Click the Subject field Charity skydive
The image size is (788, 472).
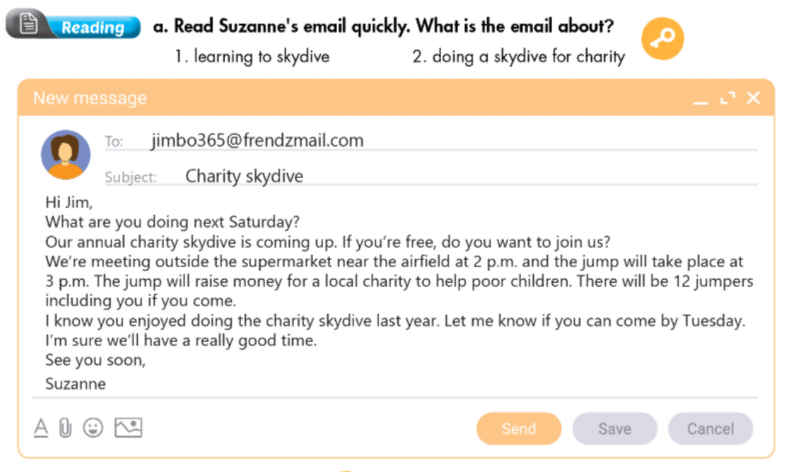tap(244, 177)
